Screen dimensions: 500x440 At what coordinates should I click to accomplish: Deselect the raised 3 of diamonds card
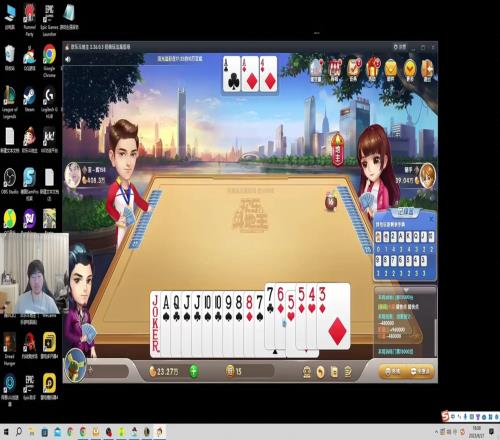tap(333, 316)
